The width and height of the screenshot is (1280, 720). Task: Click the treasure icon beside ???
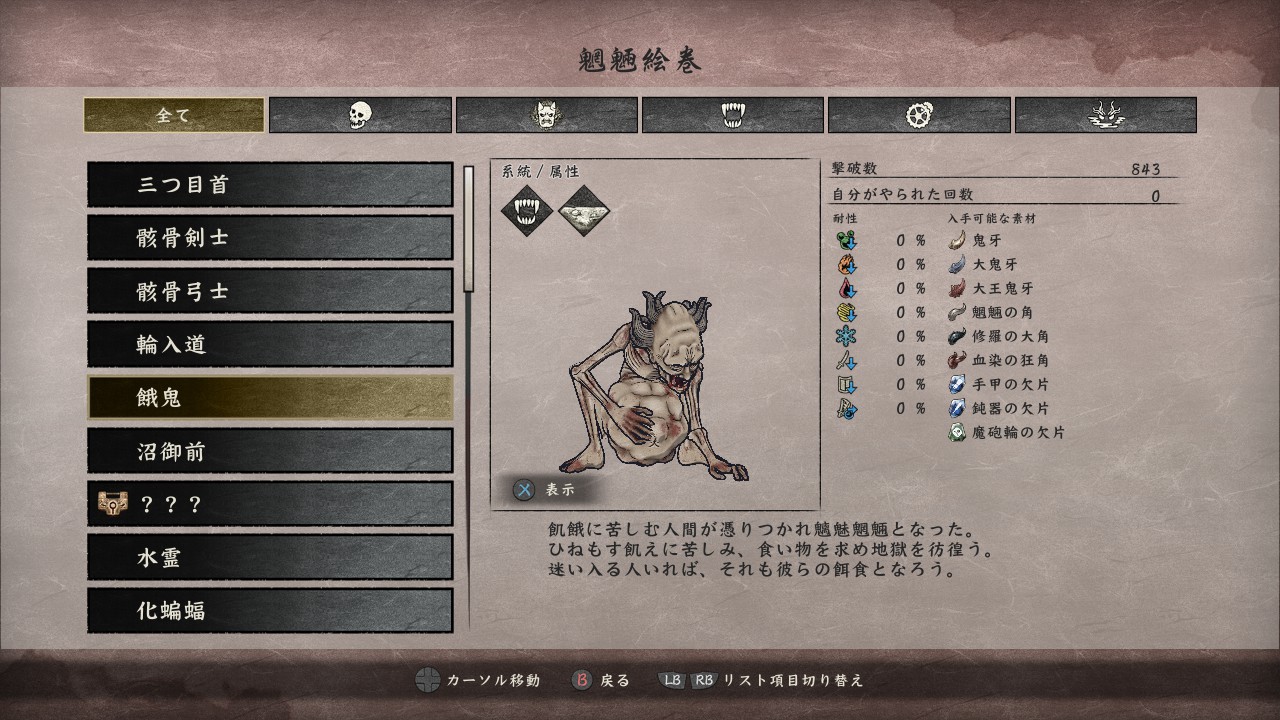point(113,503)
